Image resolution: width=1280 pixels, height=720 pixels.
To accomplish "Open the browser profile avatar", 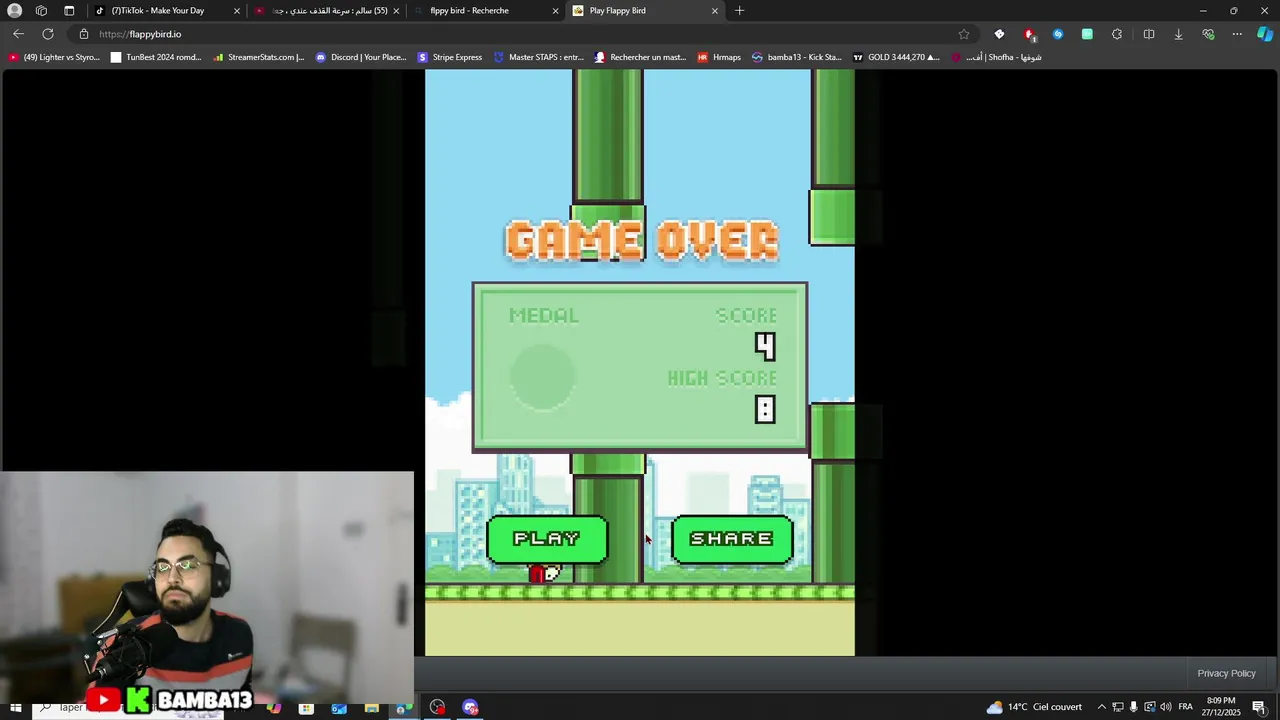I will pos(15,11).
